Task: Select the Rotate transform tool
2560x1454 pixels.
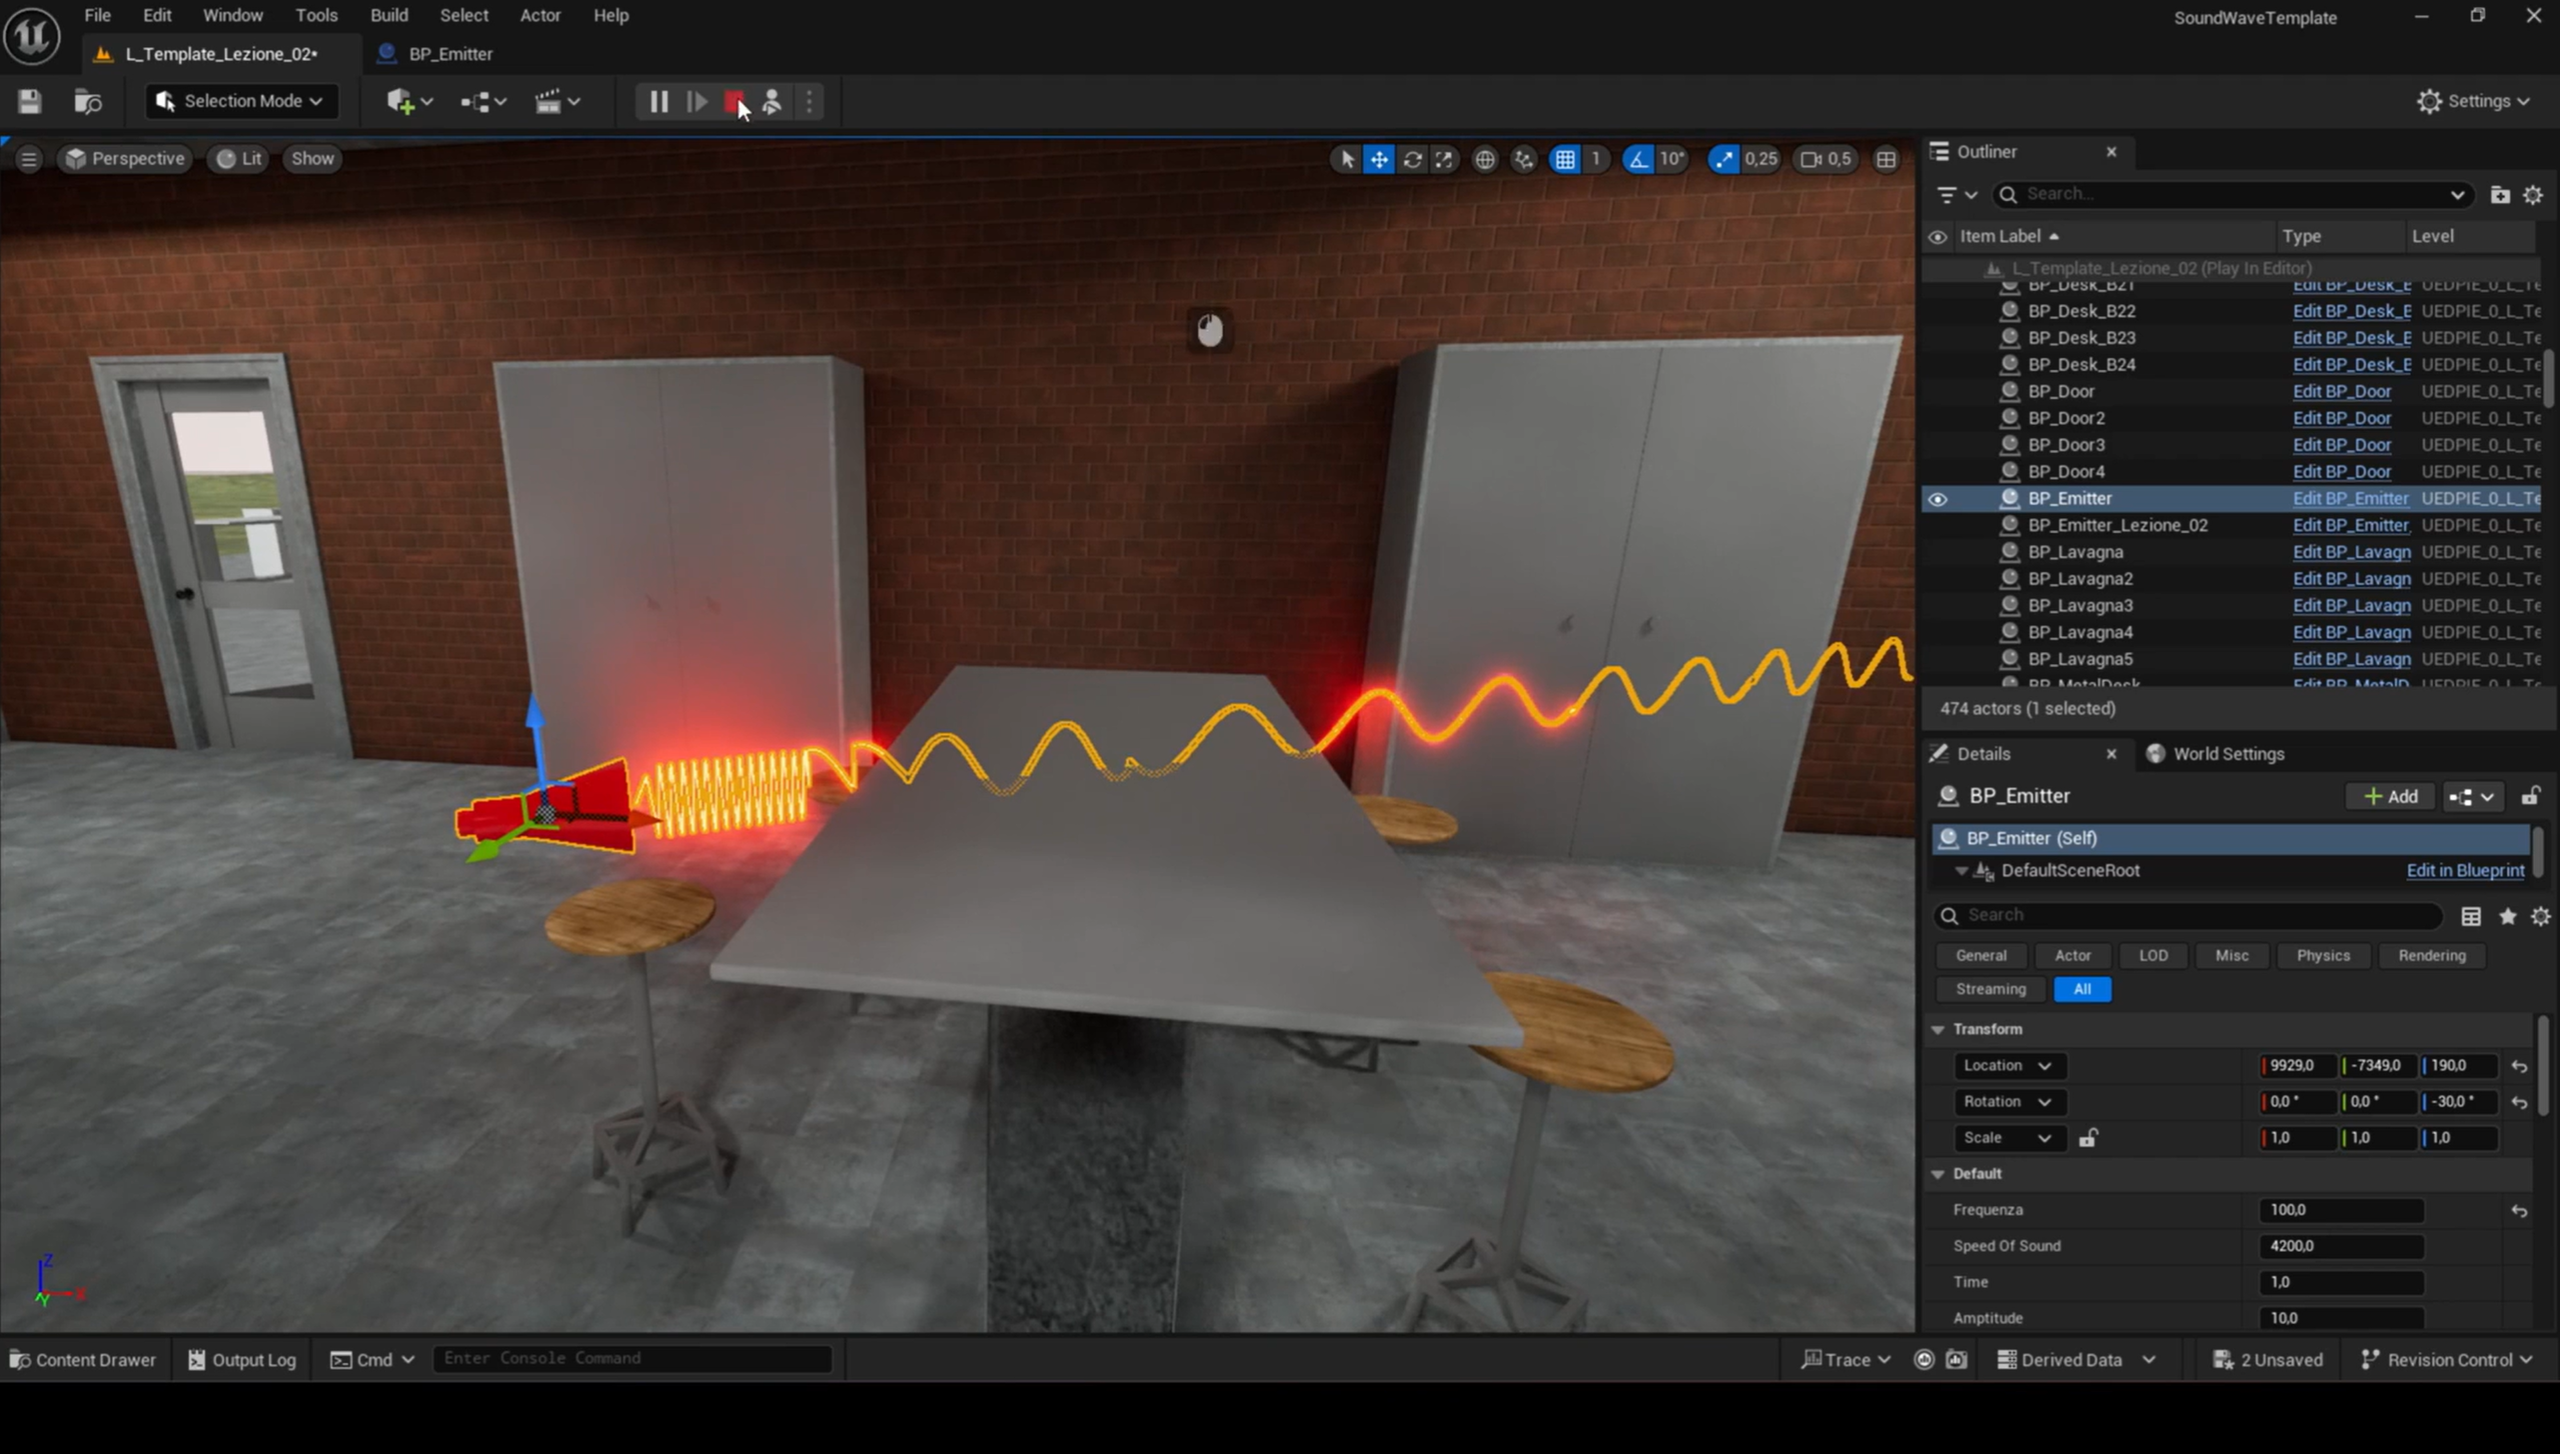Action: [x=1412, y=159]
